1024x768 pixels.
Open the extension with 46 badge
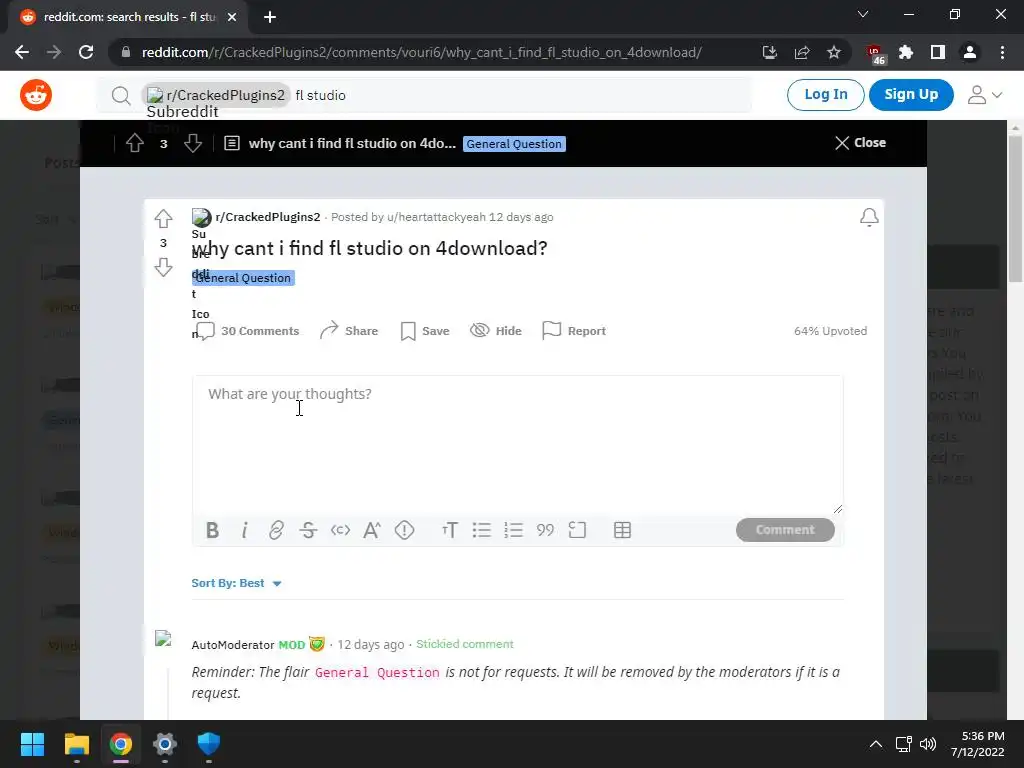(875, 54)
